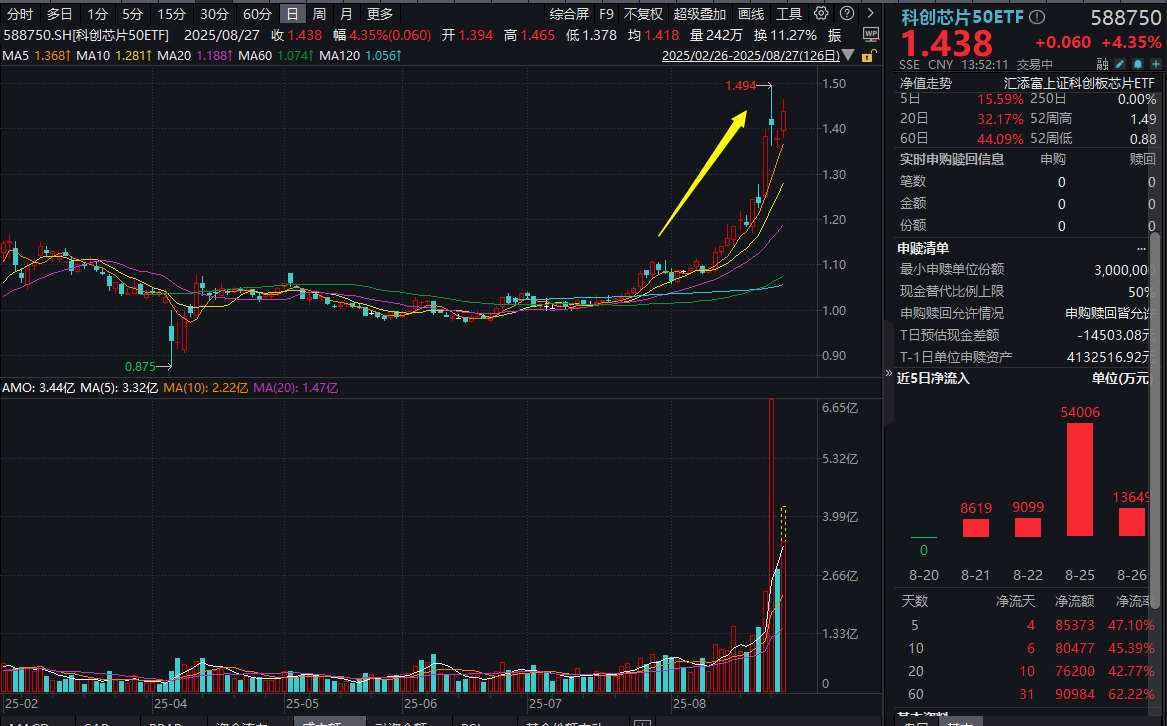Click the help question-mark icon
1167x726 pixels.
tap(846, 13)
